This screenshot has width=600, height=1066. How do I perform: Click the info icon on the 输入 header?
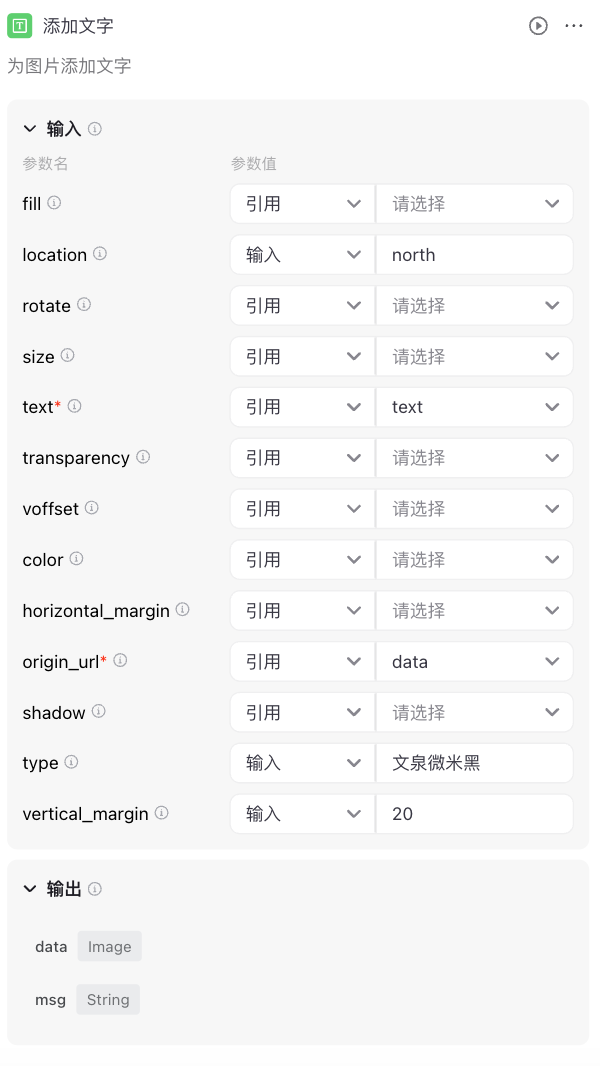93,128
